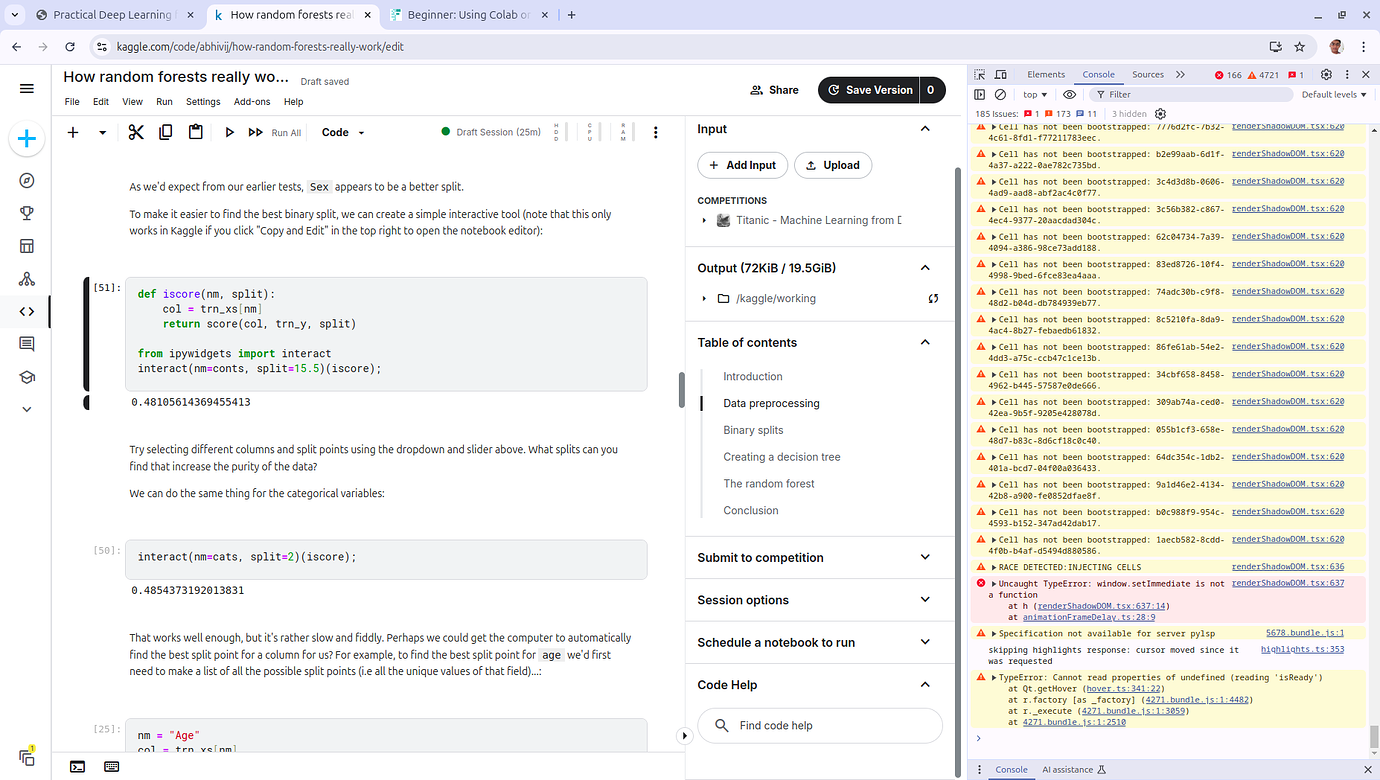The width and height of the screenshot is (1380, 780).
Task: Open the Learn graduation-cap icon in sidebar
Action: (x=26, y=377)
